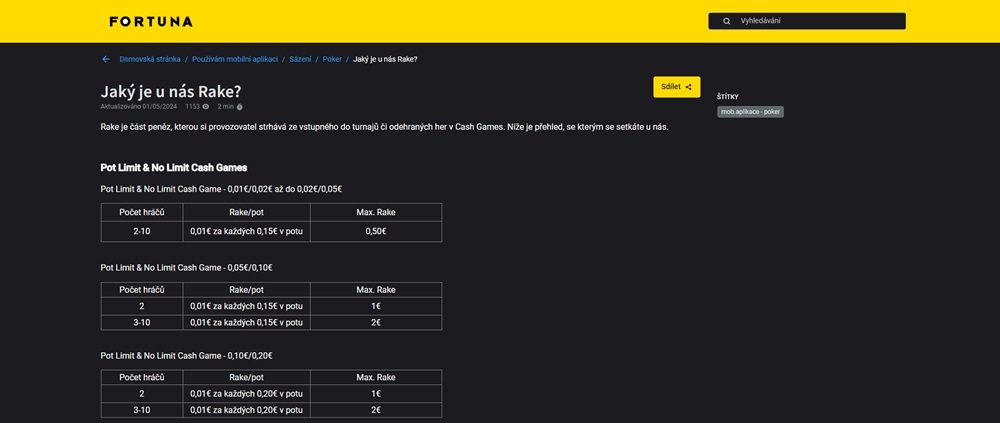This screenshot has height=423, width=1000.
Task: Click the article title Jaký je u nás Rake?
Action: pos(171,90)
